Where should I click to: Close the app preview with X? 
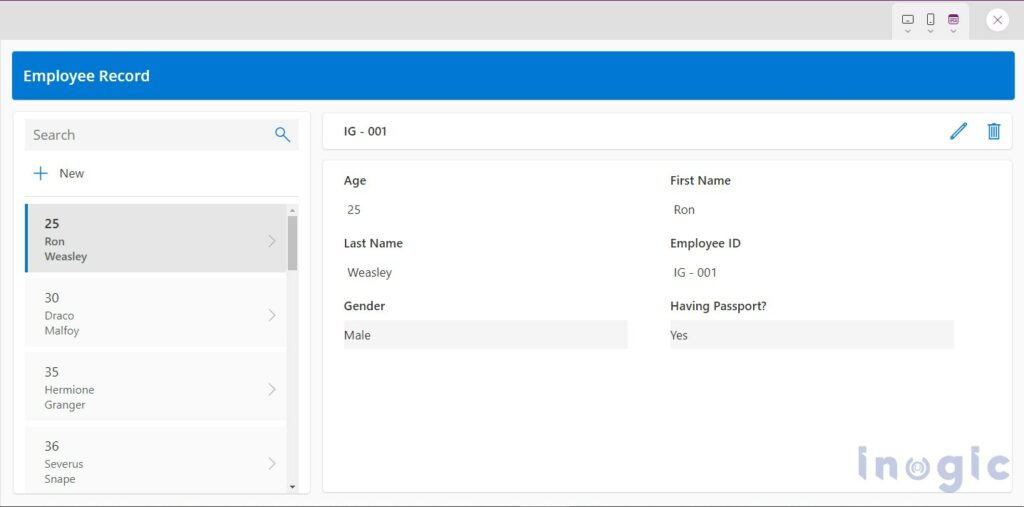(x=997, y=20)
